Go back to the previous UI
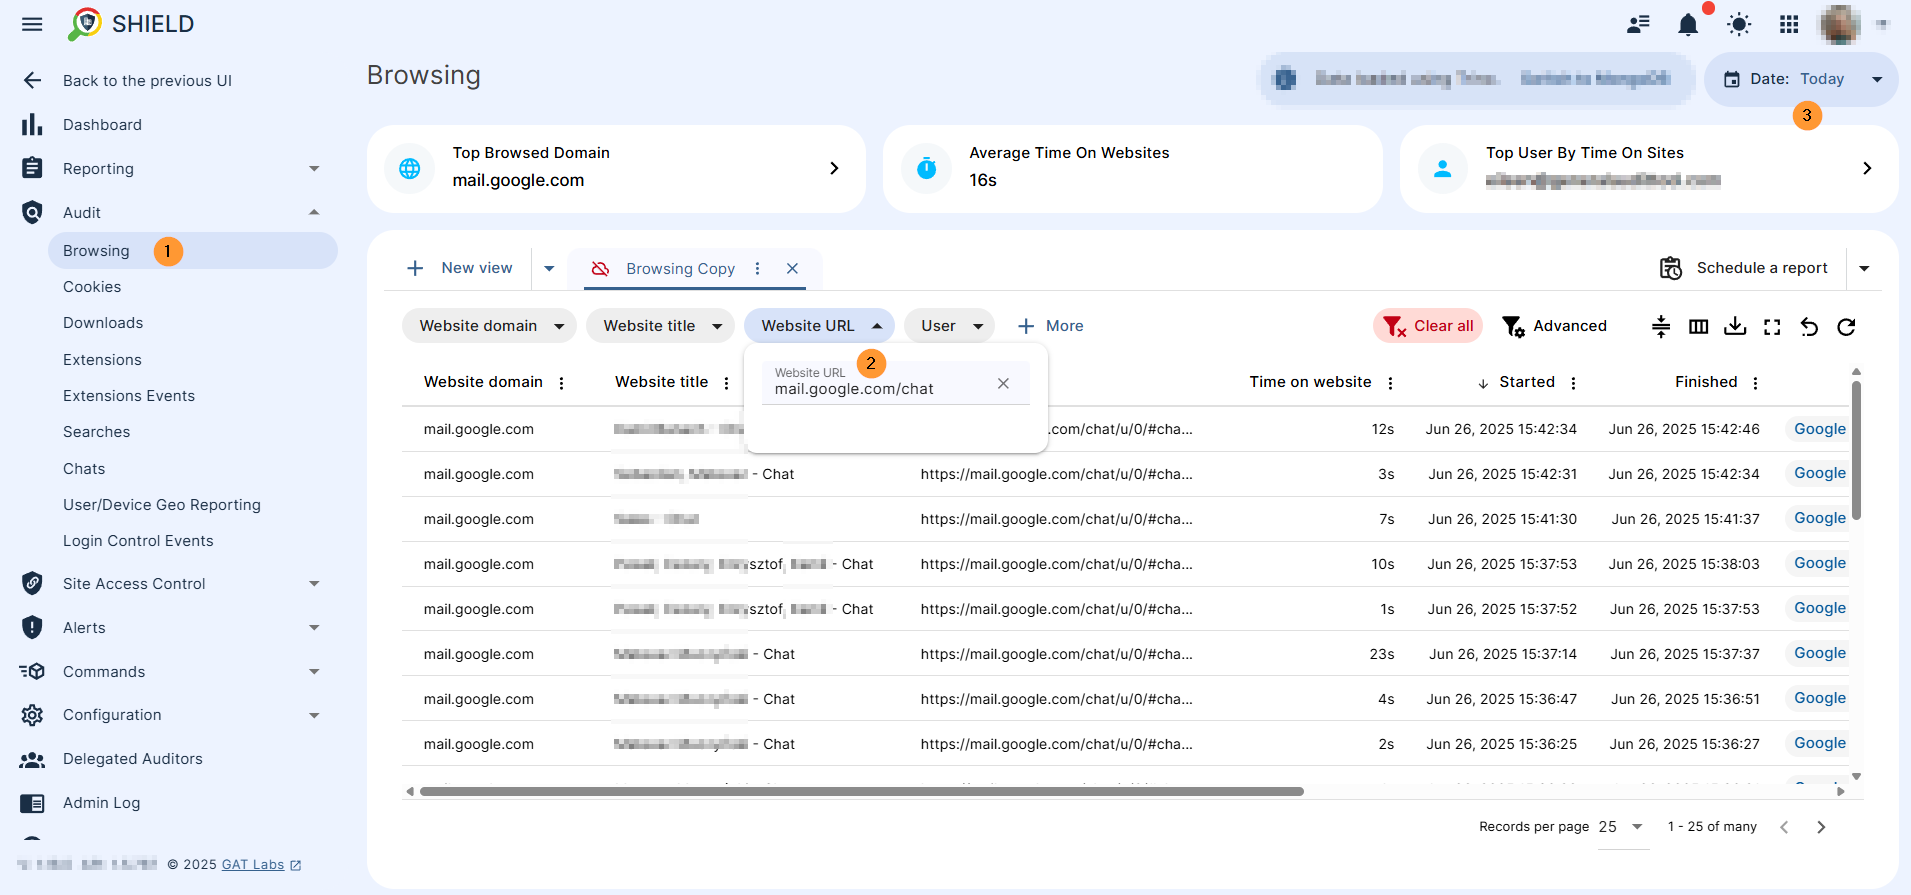The width and height of the screenshot is (1911, 895). tap(147, 81)
